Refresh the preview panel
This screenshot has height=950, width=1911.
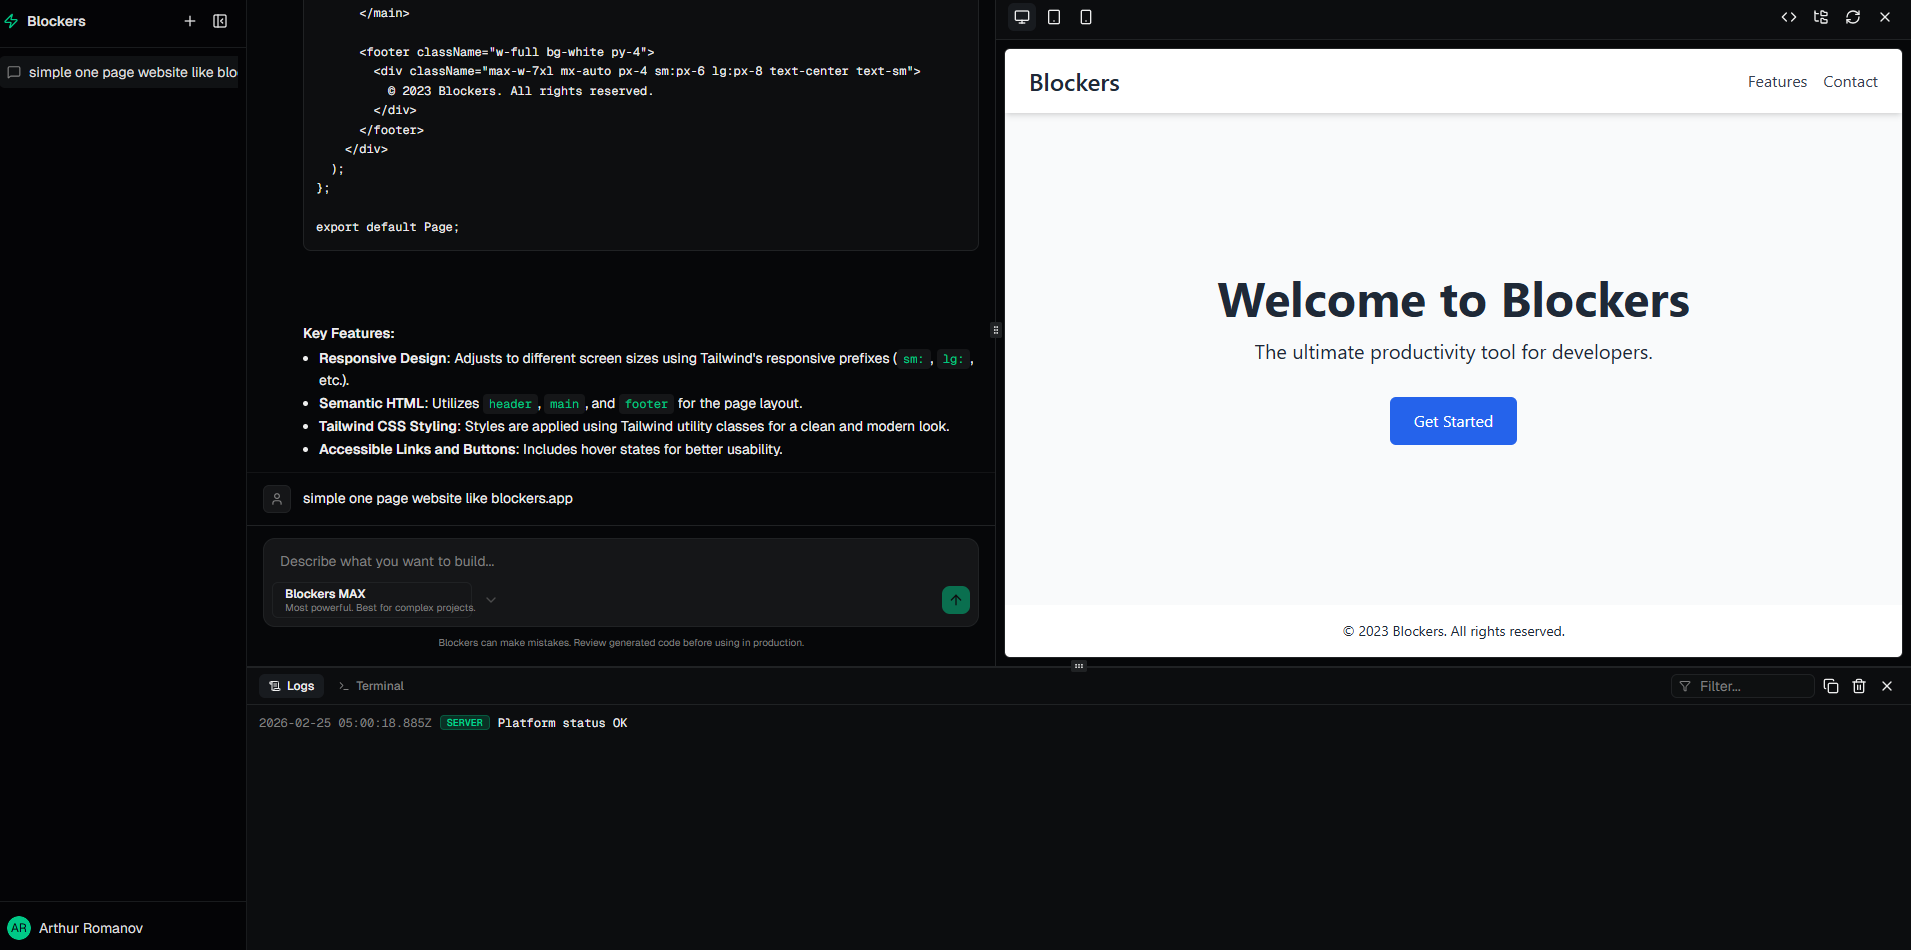tap(1853, 17)
